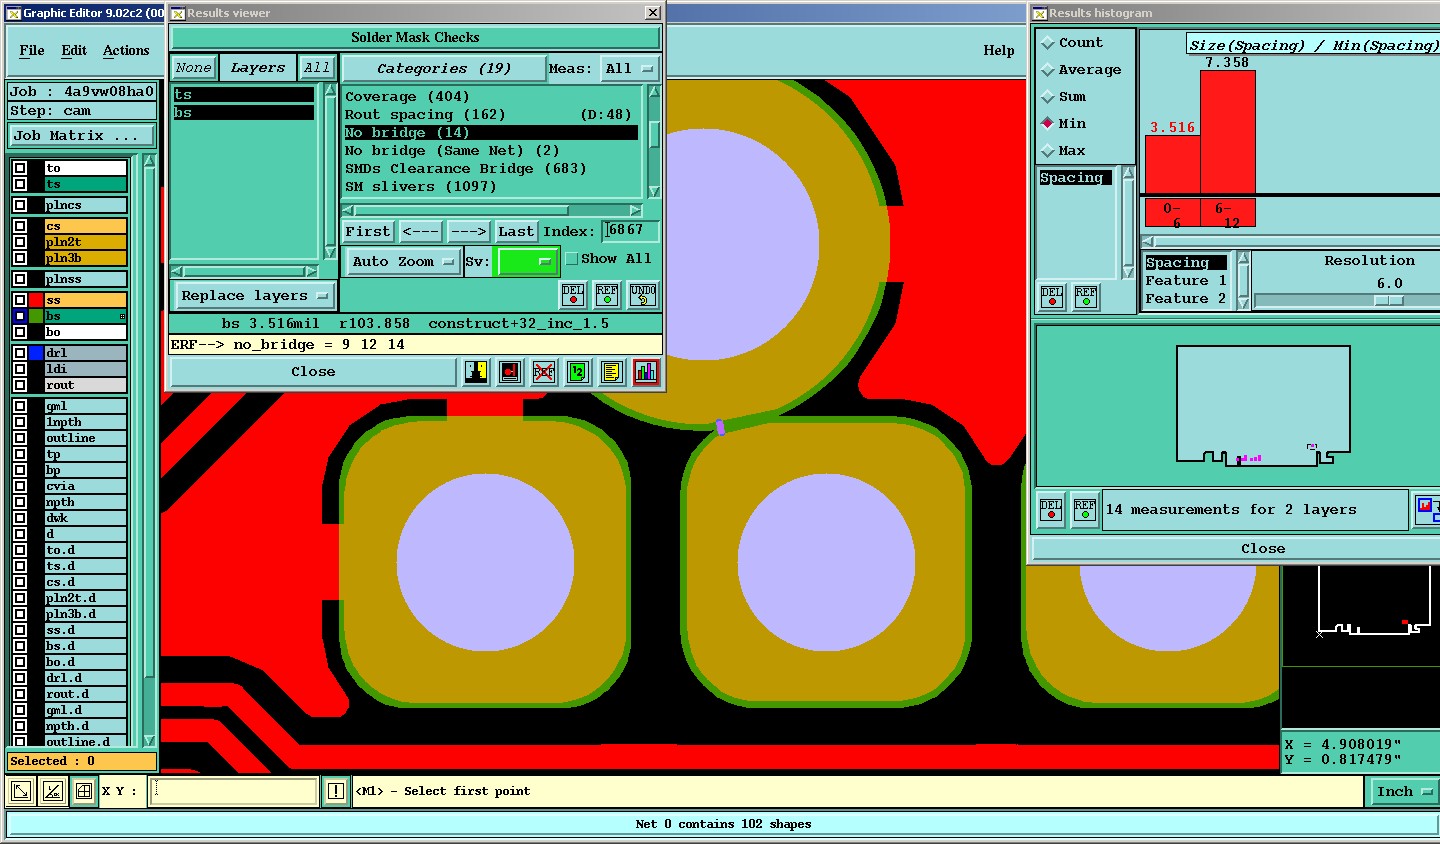Click the Index input field
This screenshot has height=844, width=1440.
click(x=630, y=231)
